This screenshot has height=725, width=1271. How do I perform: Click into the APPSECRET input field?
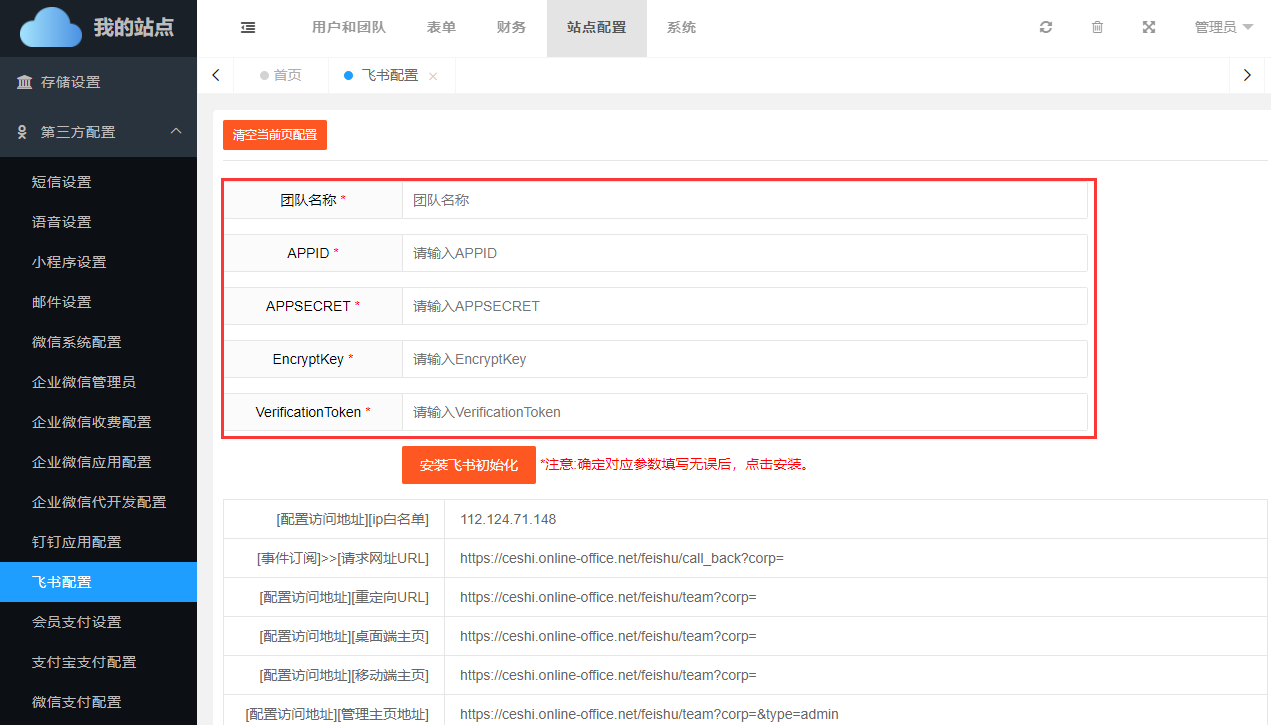pos(744,306)
